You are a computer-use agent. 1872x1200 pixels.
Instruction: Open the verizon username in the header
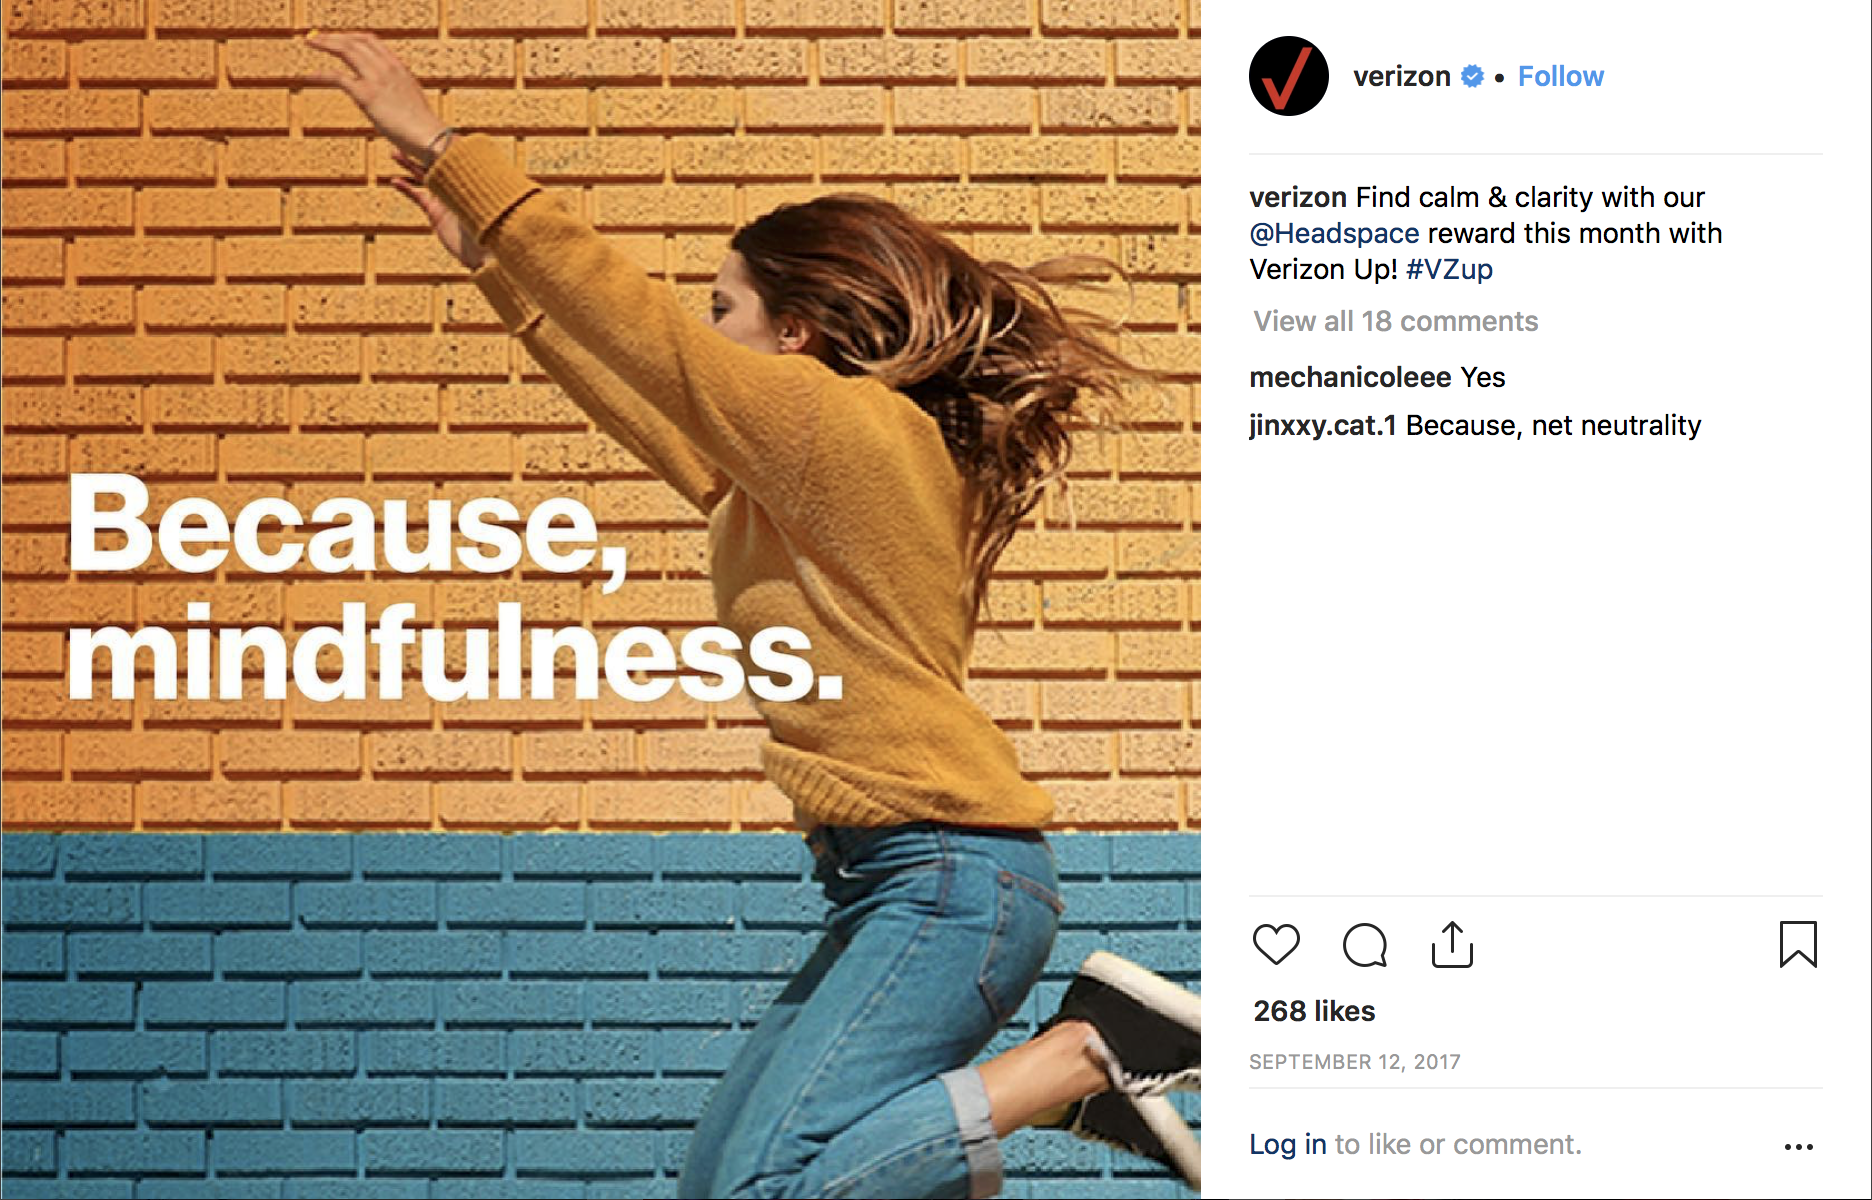coord(1401,76)
